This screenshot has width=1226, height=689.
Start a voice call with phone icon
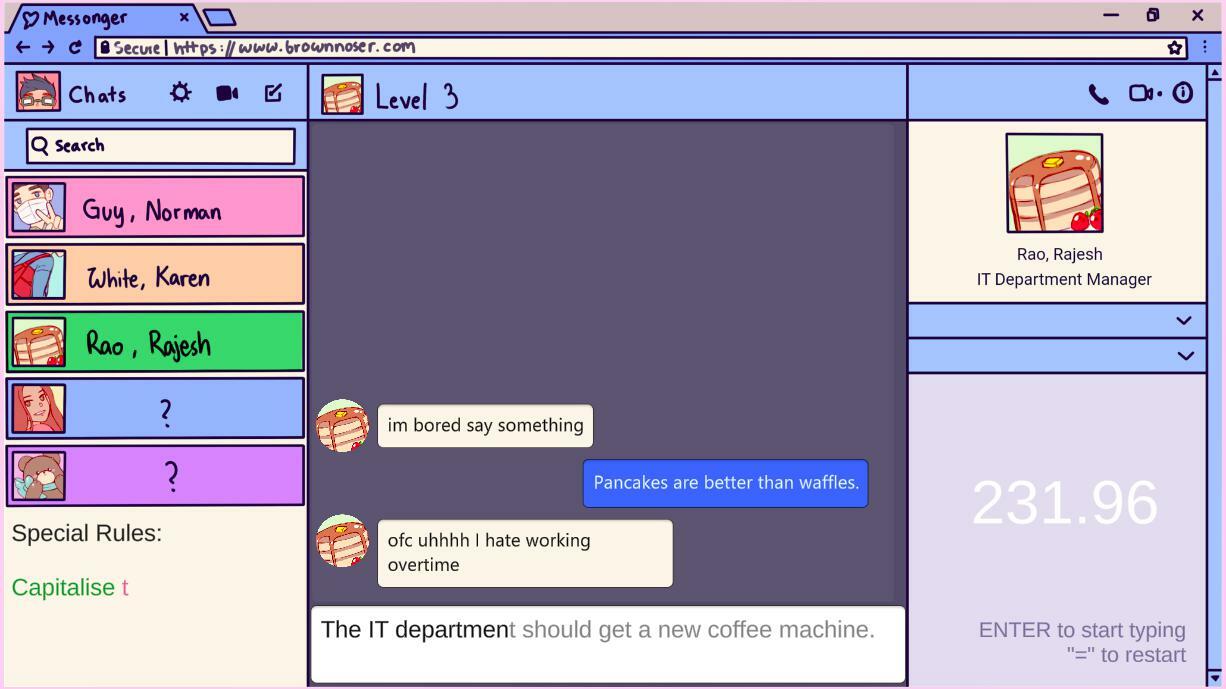(1098, 94)
